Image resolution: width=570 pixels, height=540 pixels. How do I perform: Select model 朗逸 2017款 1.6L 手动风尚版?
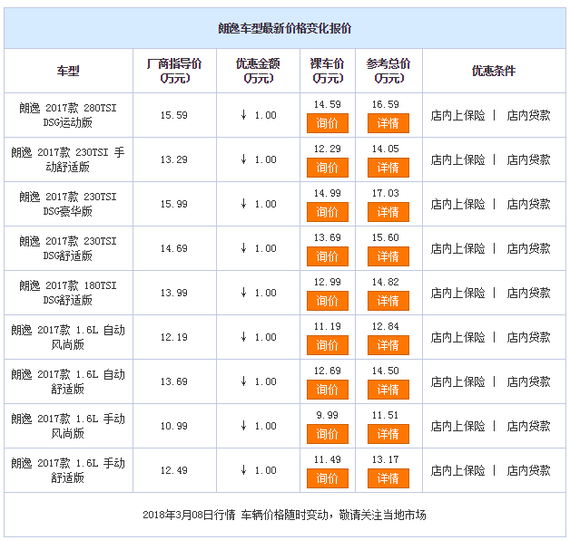coord(68,426)
